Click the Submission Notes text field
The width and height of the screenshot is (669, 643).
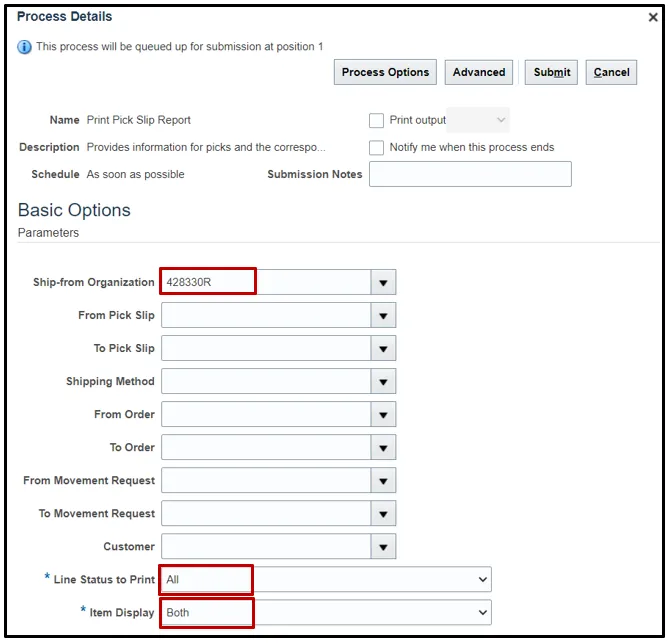pyautogui.click(x=470, y=174)
